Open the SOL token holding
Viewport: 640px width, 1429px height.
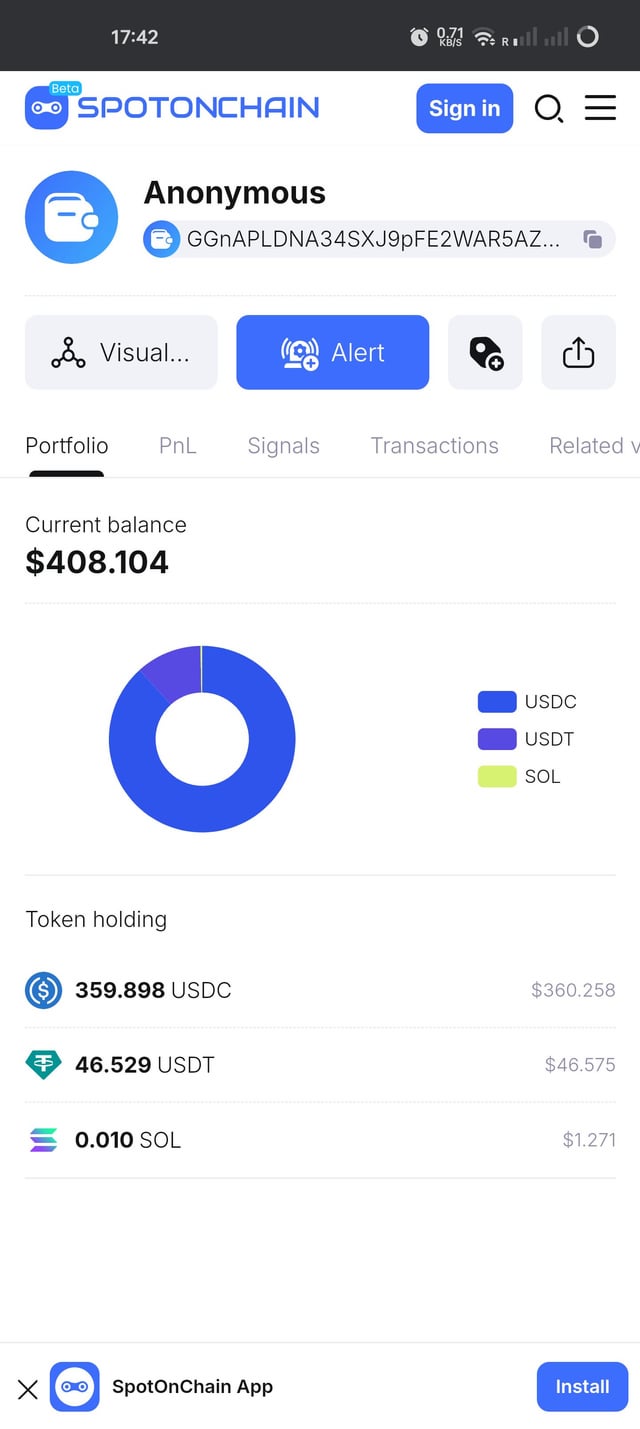[x=128, y=1140]
